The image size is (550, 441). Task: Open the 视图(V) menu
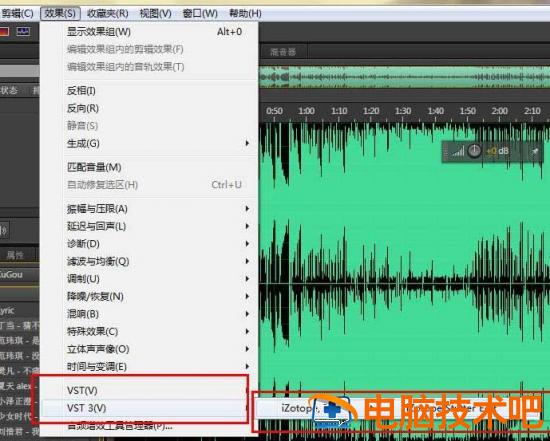point(155,14)
